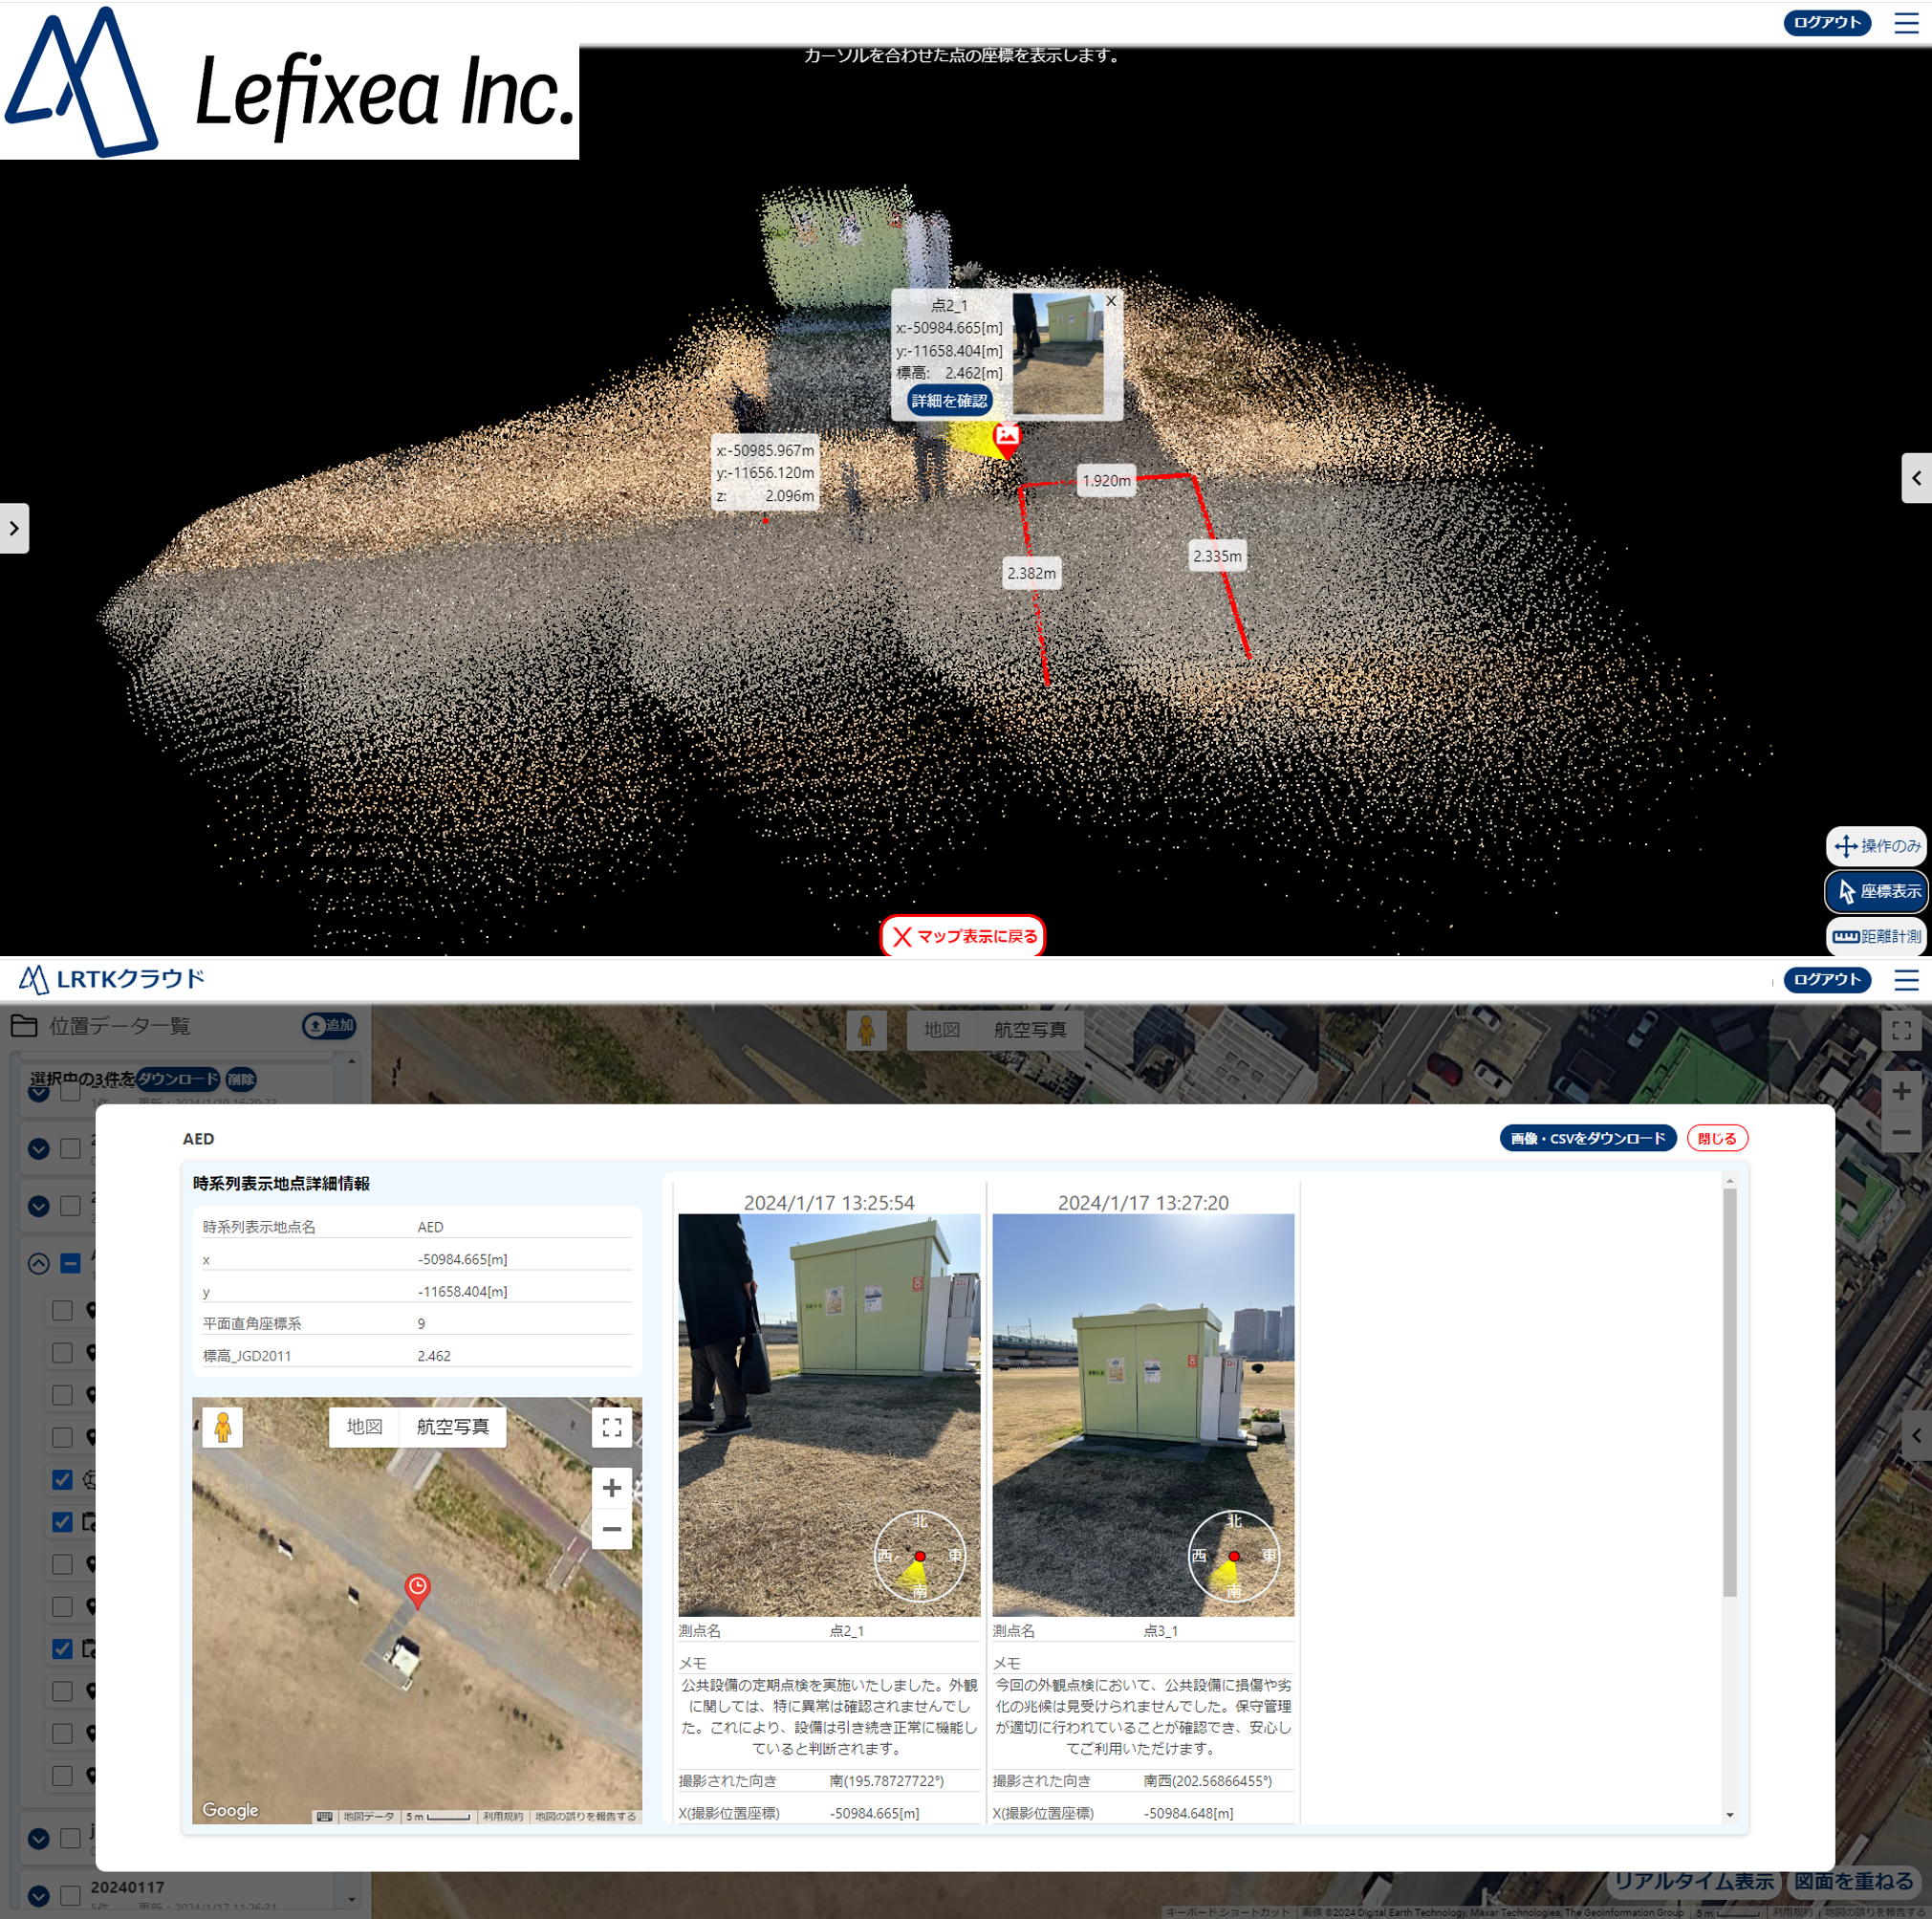Screen dimensions: 1932x1919
Task: Zoom in on the small detail map
Action: [612, 1487]
